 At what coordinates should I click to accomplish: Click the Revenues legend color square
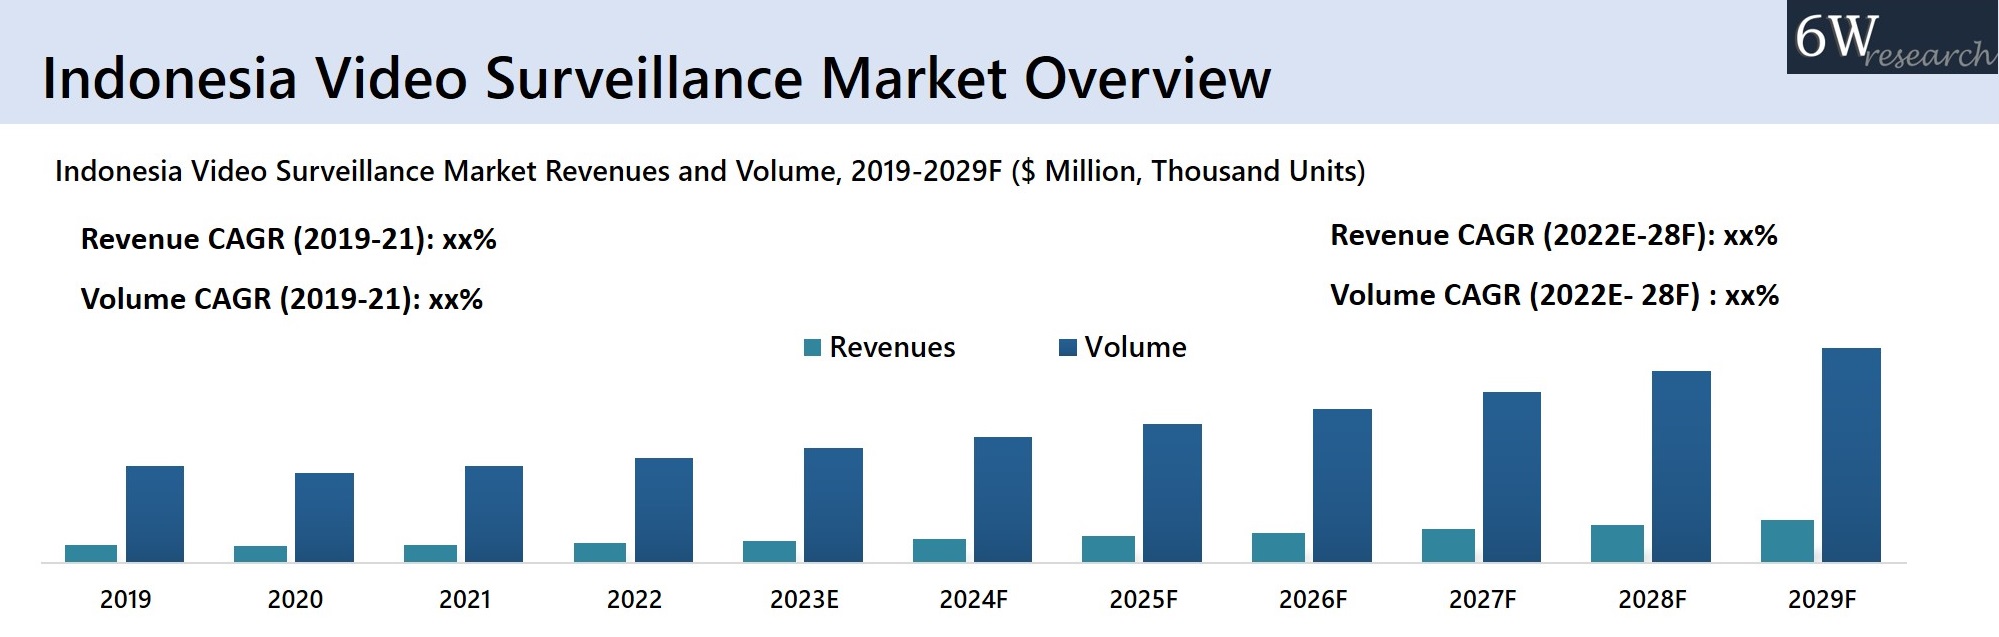(x=812, y=347)
